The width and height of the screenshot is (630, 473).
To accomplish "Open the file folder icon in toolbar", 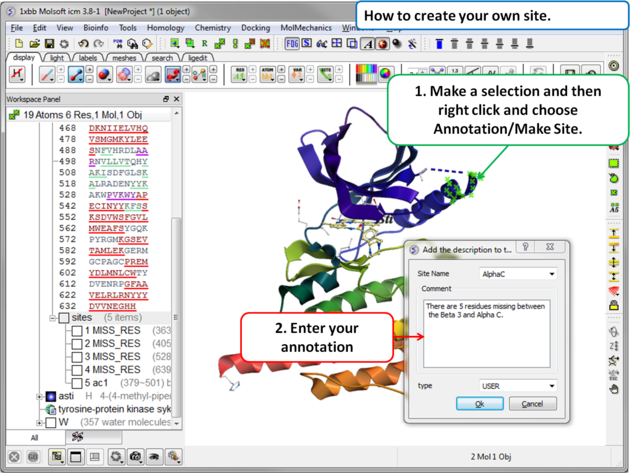I will point(35,44).
